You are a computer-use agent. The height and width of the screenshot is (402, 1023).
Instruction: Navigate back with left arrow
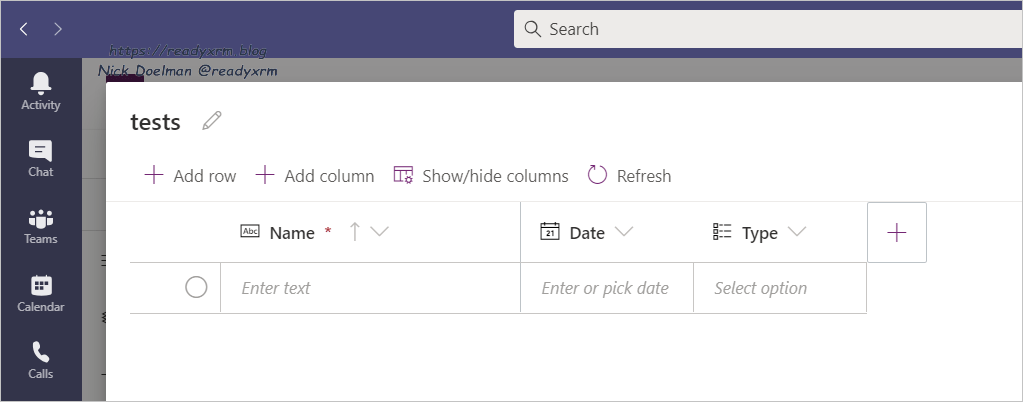(24, 29)
